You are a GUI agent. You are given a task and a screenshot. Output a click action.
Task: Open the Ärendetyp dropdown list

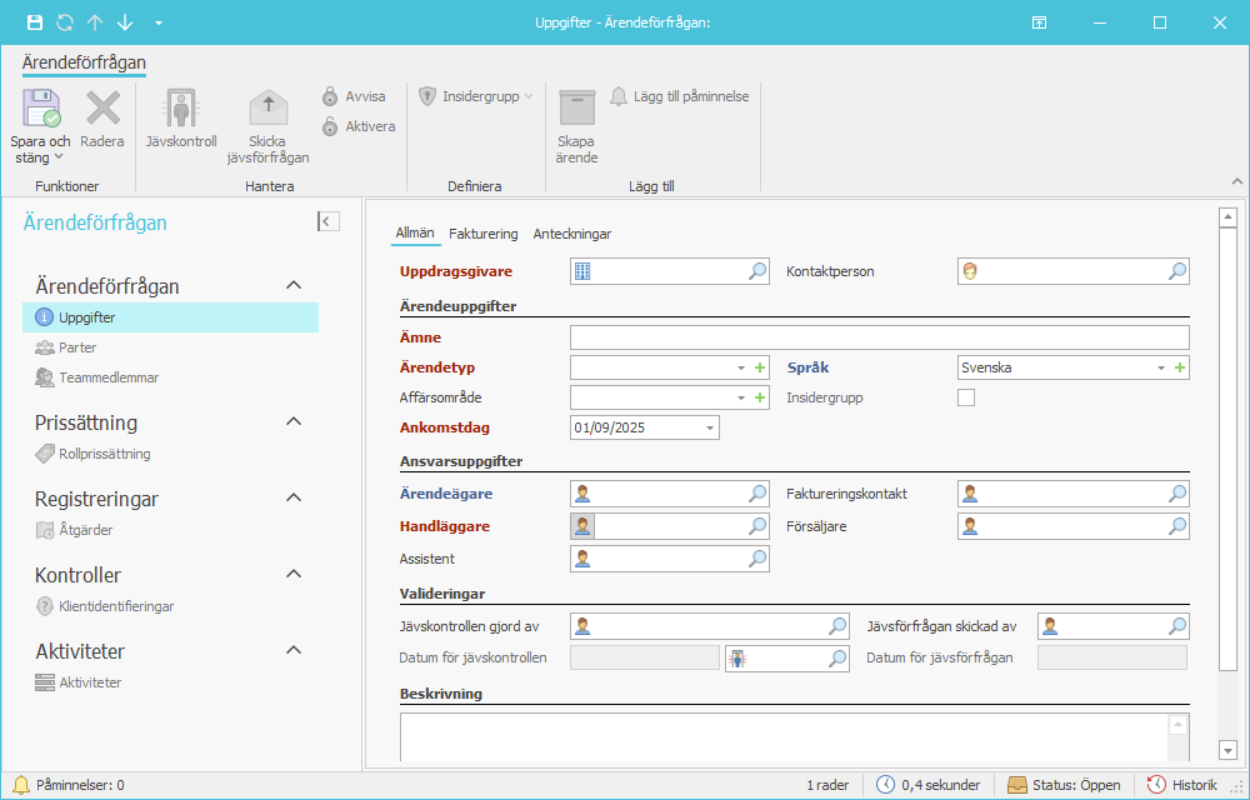[x=741, y=368]
